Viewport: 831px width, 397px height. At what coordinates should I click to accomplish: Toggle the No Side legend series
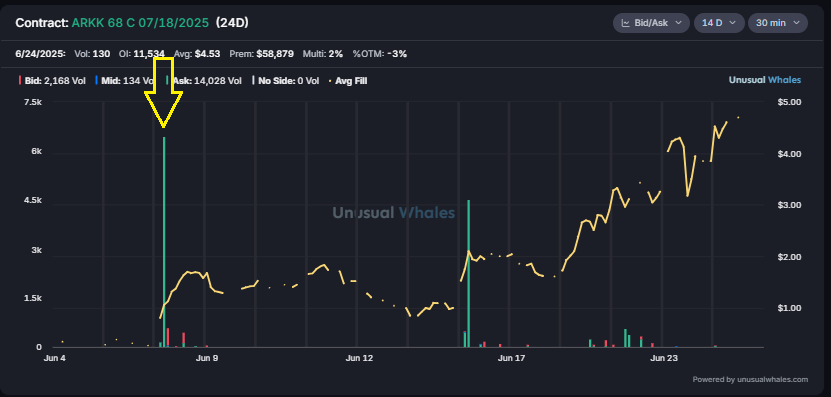285,81
